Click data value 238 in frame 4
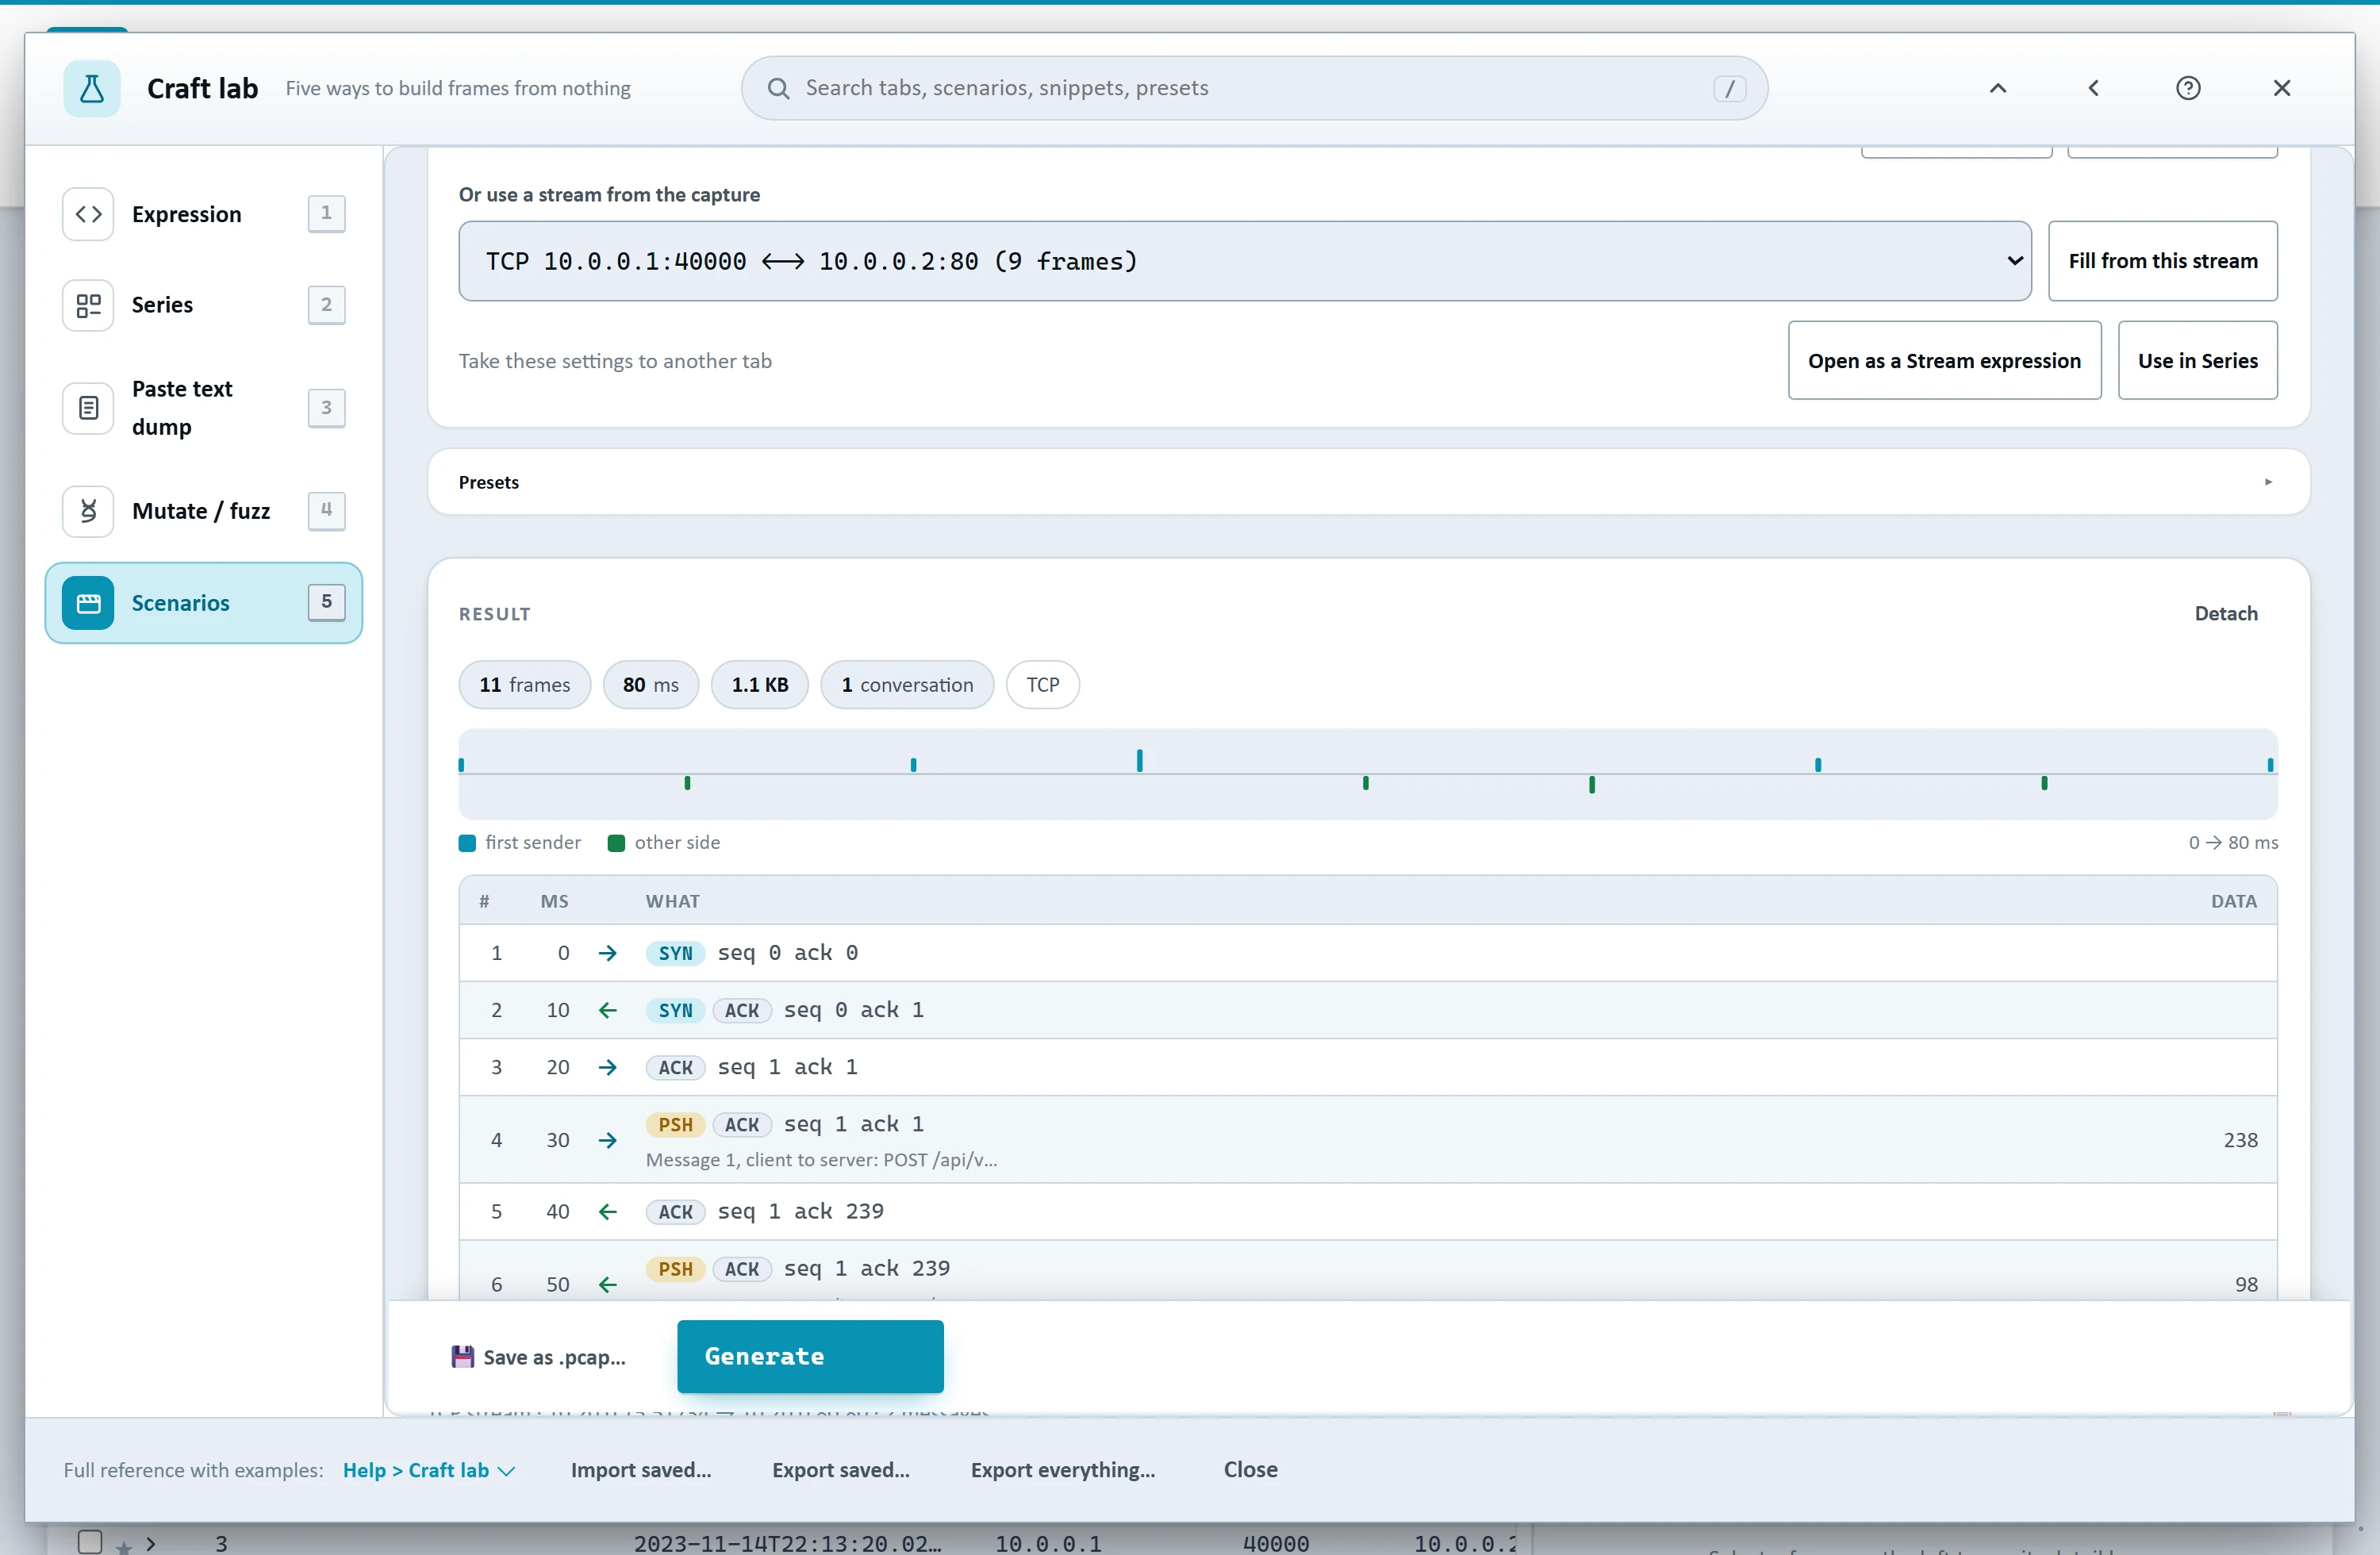The width and height of the screenshot is (2380, 1555). pos(2240,1140)
